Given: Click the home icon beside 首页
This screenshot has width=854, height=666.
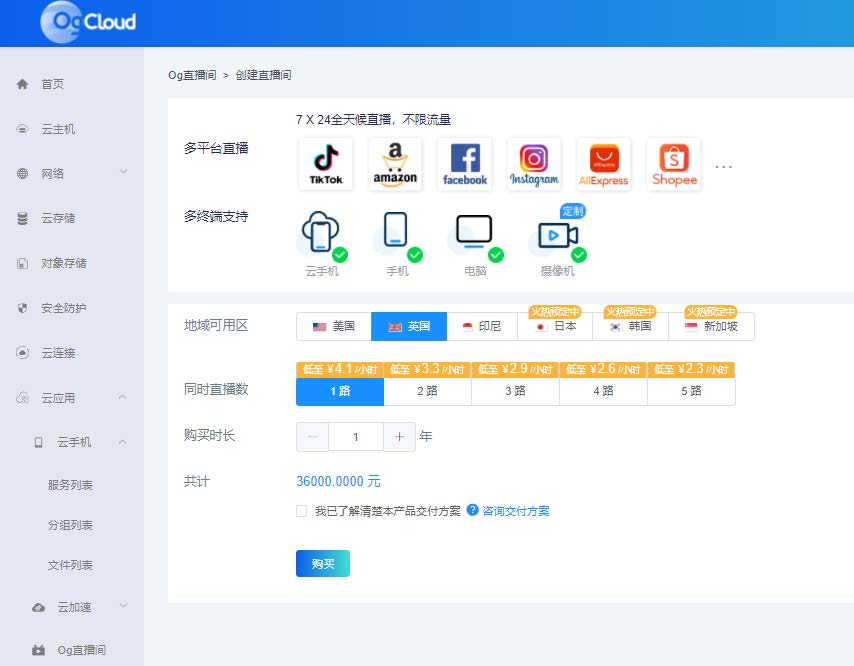Looking at the screenshot, I should [22, 84].
